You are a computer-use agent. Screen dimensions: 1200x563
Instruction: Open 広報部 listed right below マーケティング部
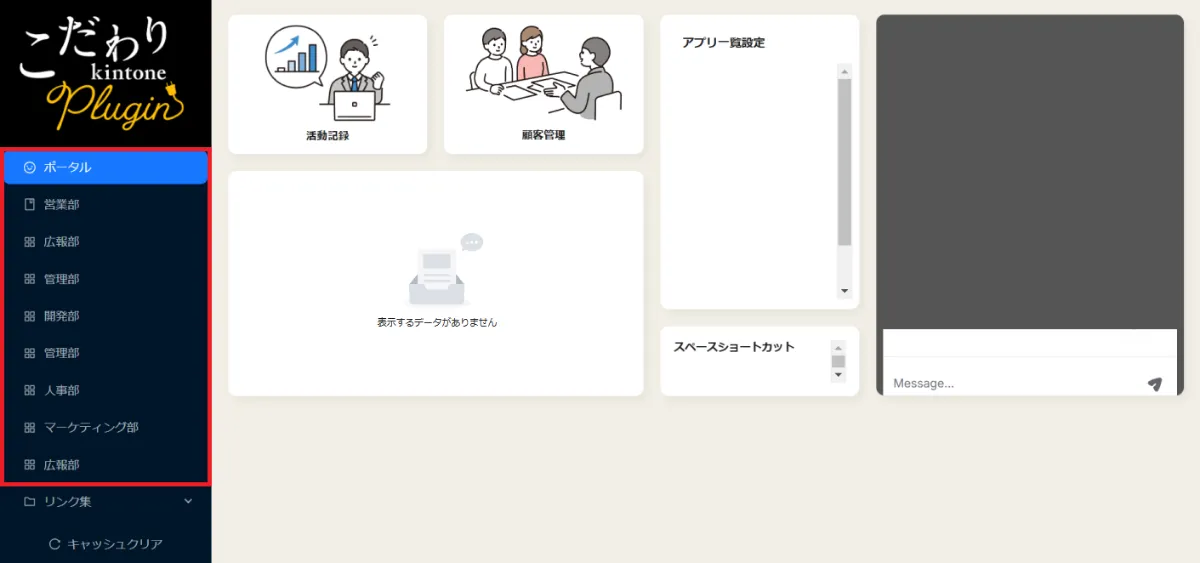pyautogui.click(x=105, y=465)
